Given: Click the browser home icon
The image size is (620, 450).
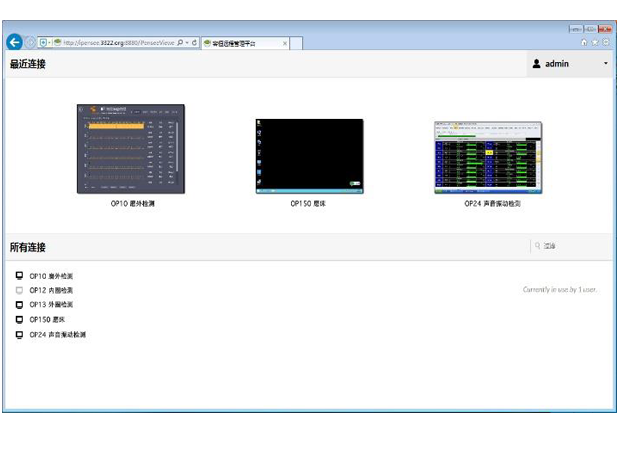Looking at the screenshot, I should pos(584,43).
